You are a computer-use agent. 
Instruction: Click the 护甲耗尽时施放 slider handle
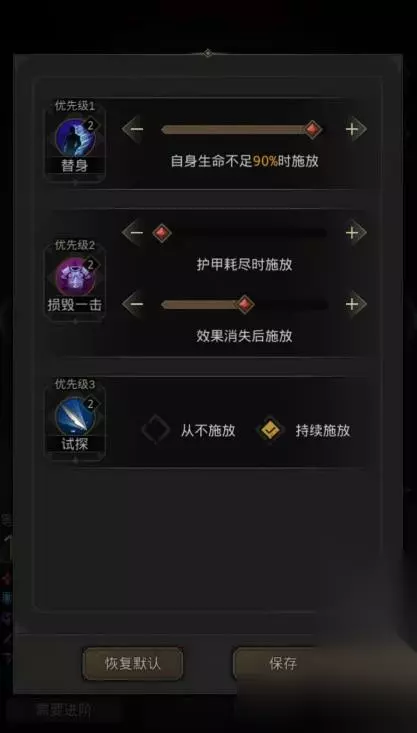click(x=162, y=232)
